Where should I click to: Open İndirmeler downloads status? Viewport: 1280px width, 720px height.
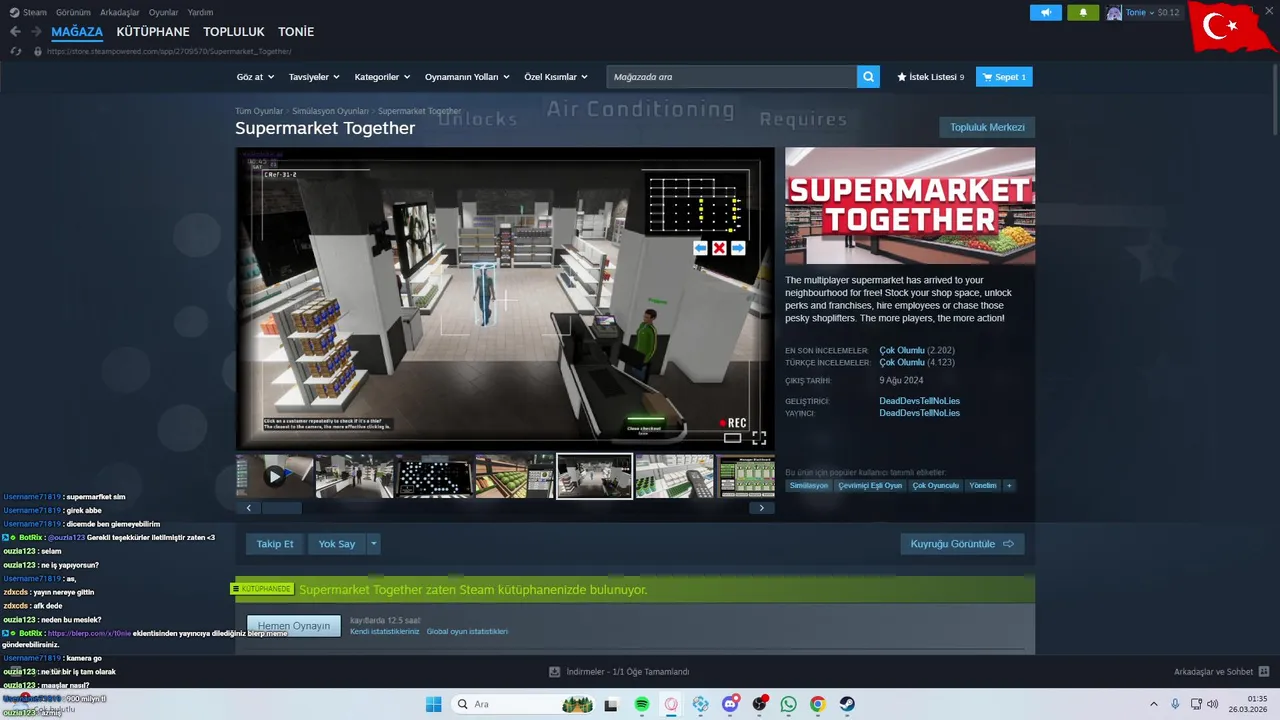coord(619,672)
